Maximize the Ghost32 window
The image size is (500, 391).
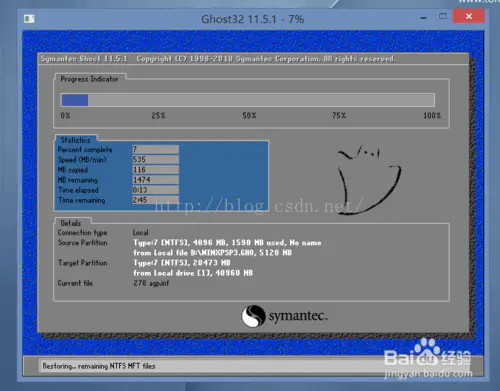[x=443, y=16]
